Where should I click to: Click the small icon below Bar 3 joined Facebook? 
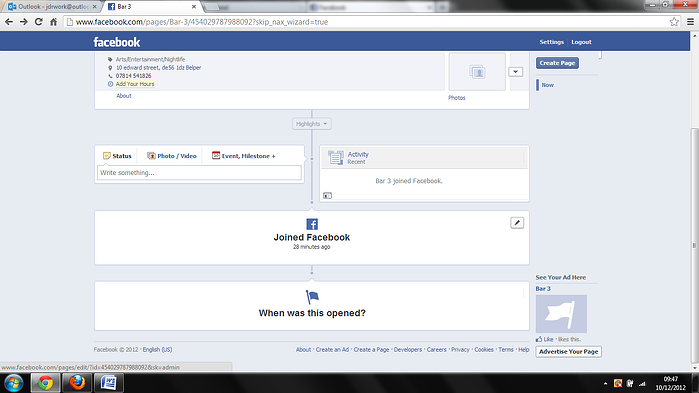coord(328,196)
